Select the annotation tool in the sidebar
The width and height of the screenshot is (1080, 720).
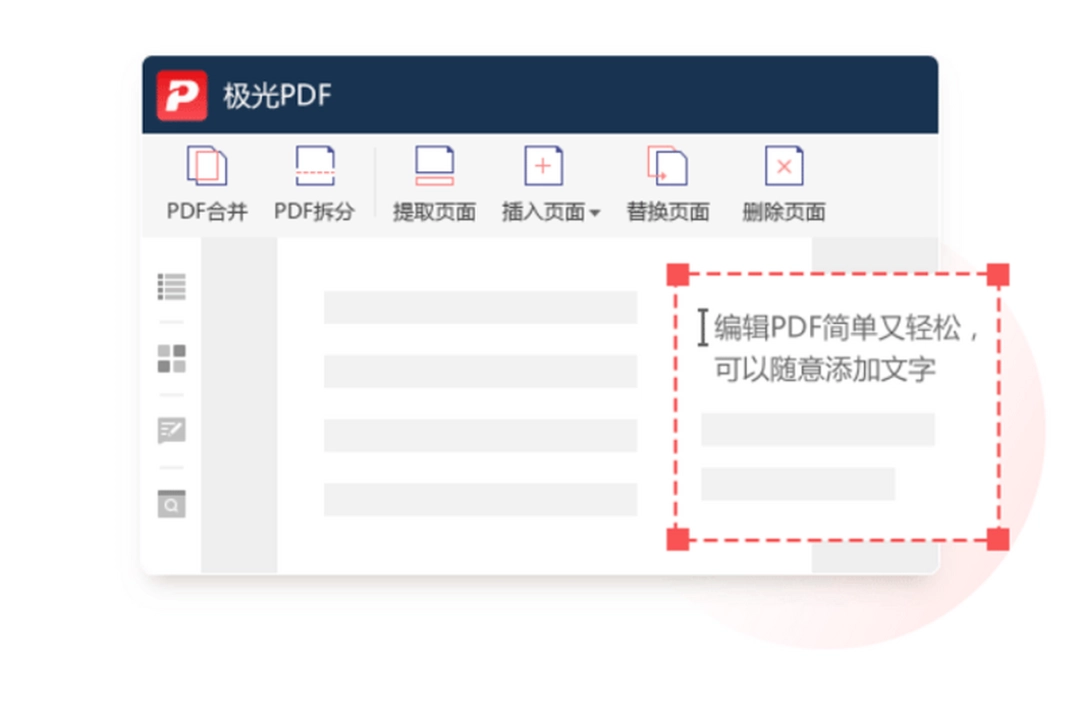(x=172, y=431)
